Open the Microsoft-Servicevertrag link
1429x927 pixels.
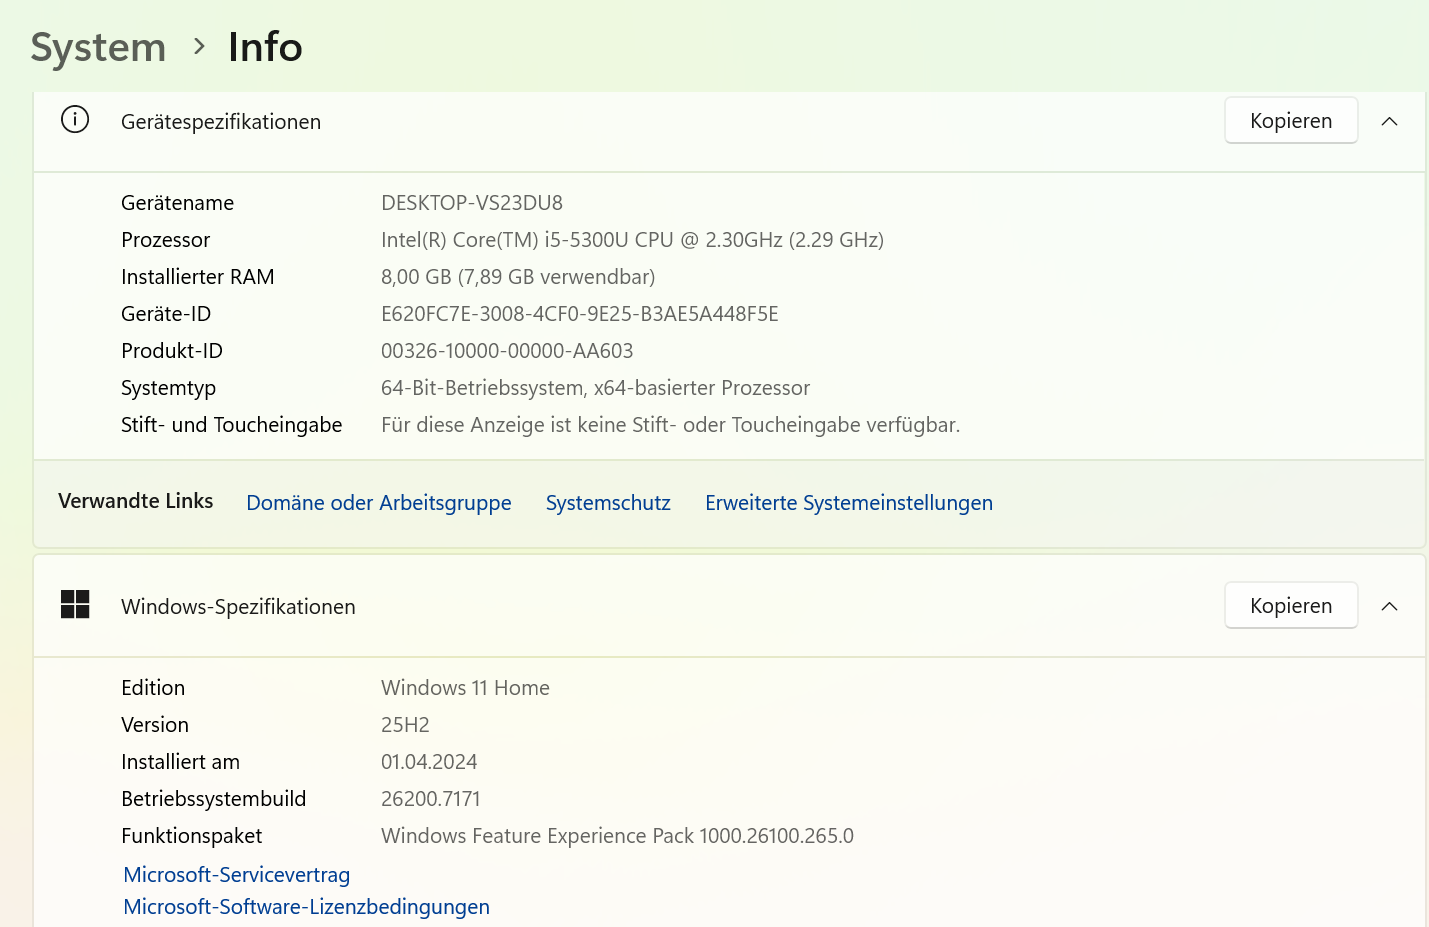(x=237, y=874)
